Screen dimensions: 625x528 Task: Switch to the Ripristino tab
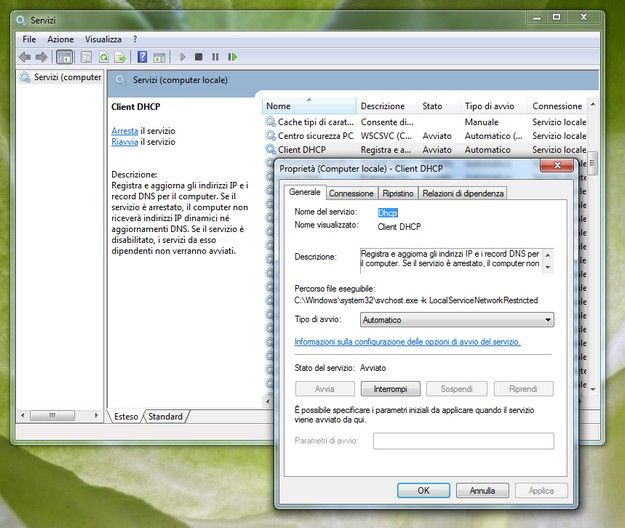click(x=398, y=193)
